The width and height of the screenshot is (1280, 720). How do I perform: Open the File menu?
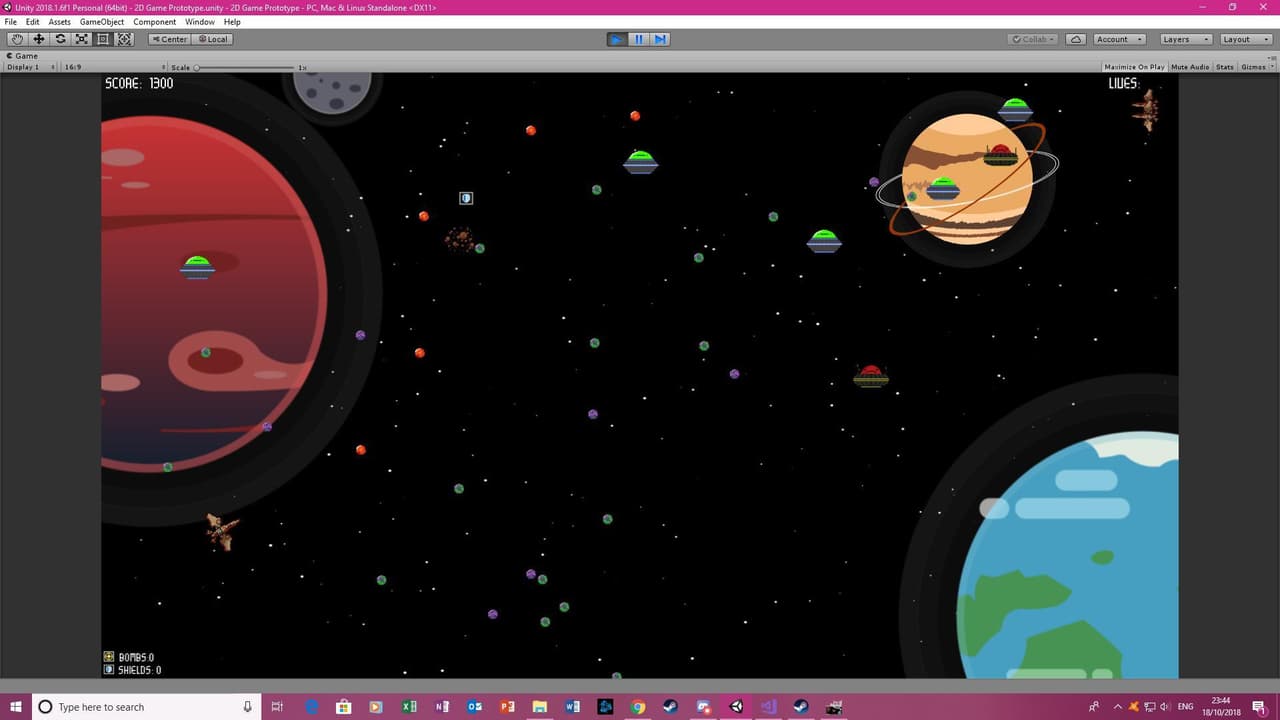click(x=11, y=22)
